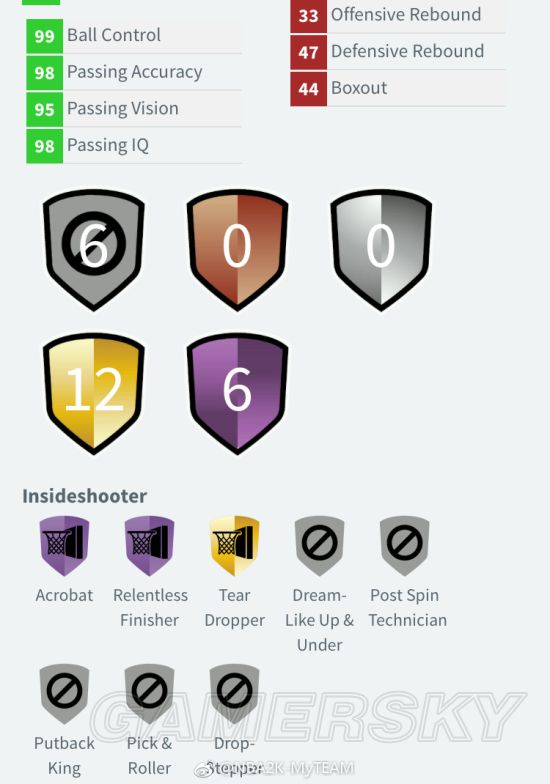Click the Ball Control attribute row
Image resolution: width=550 pixels, height=784 pixels.
tap(134, 36)
